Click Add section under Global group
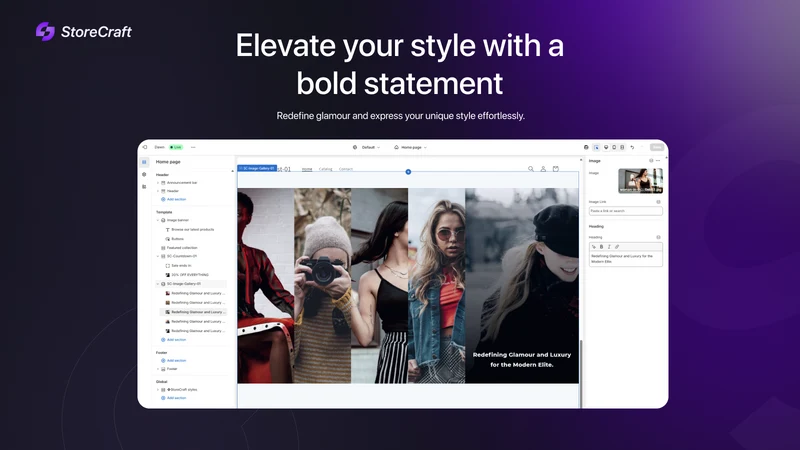The width and height of the screenshot is (800, 450). (173, 398)
